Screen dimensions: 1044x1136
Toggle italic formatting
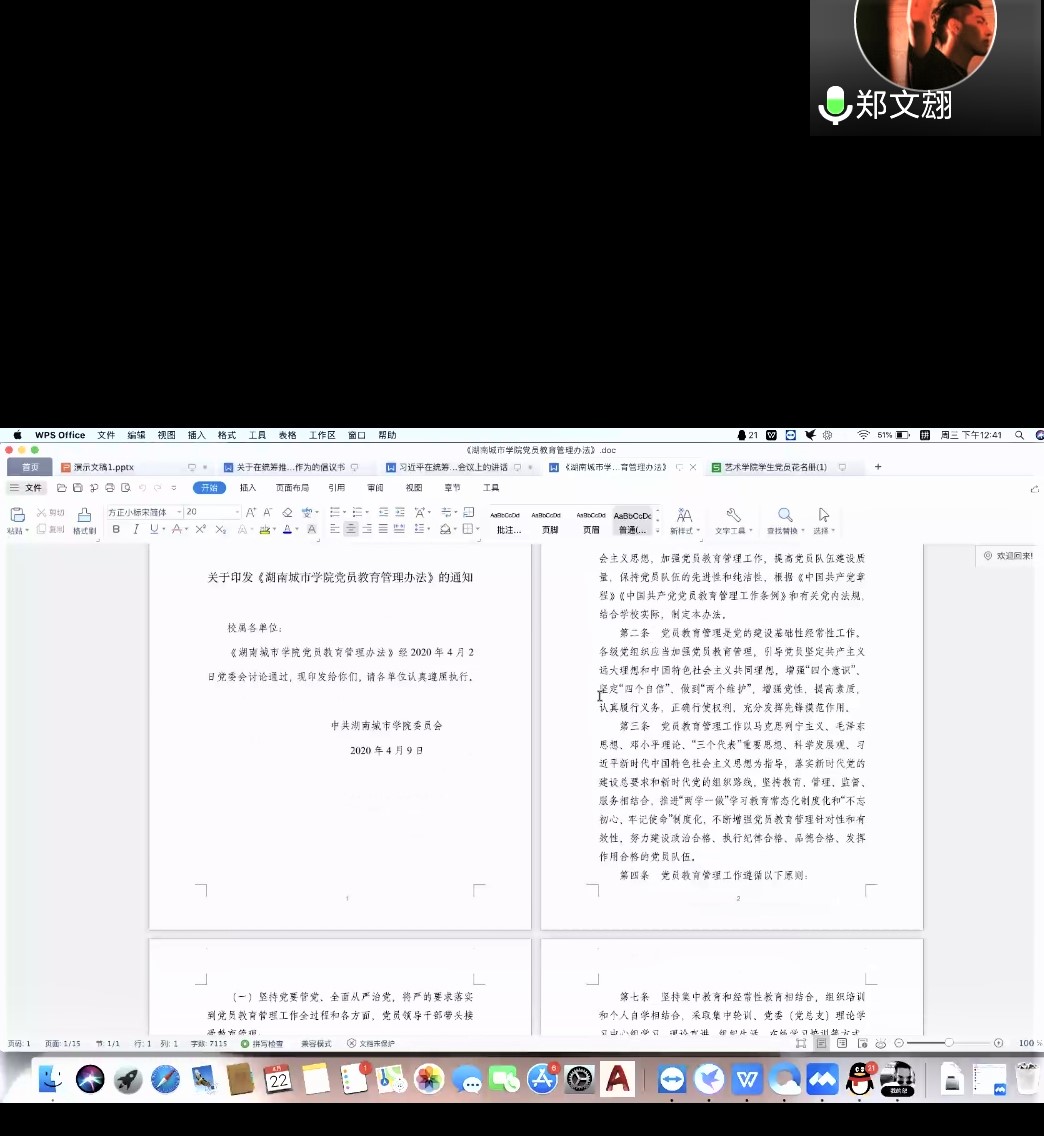pyautogui.click(x=135, y=529)
